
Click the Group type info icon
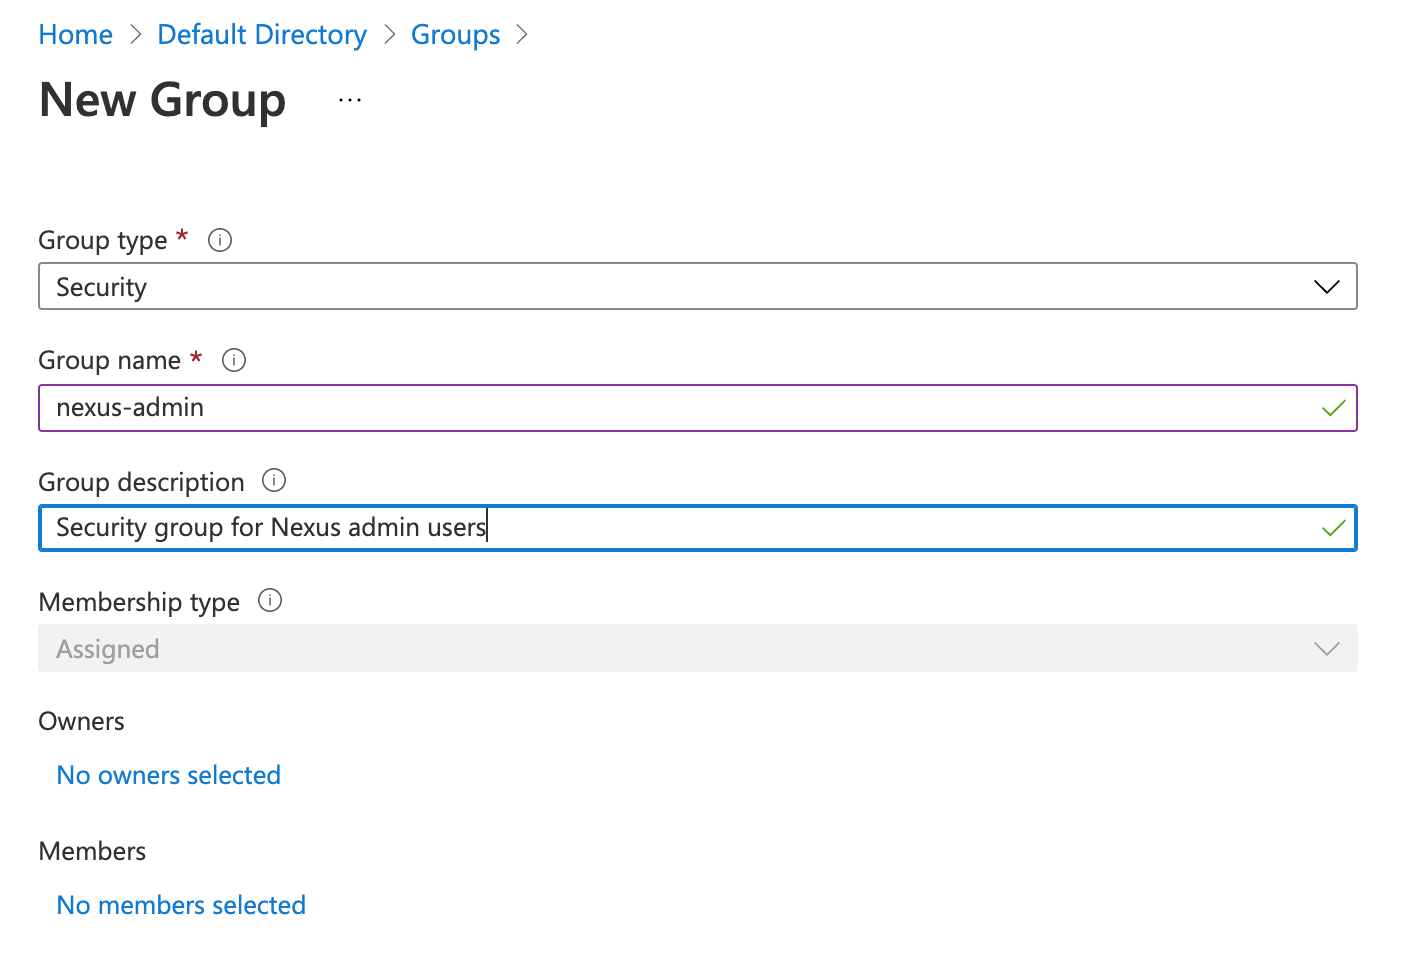pyautogui.click(x=220, y=240)
